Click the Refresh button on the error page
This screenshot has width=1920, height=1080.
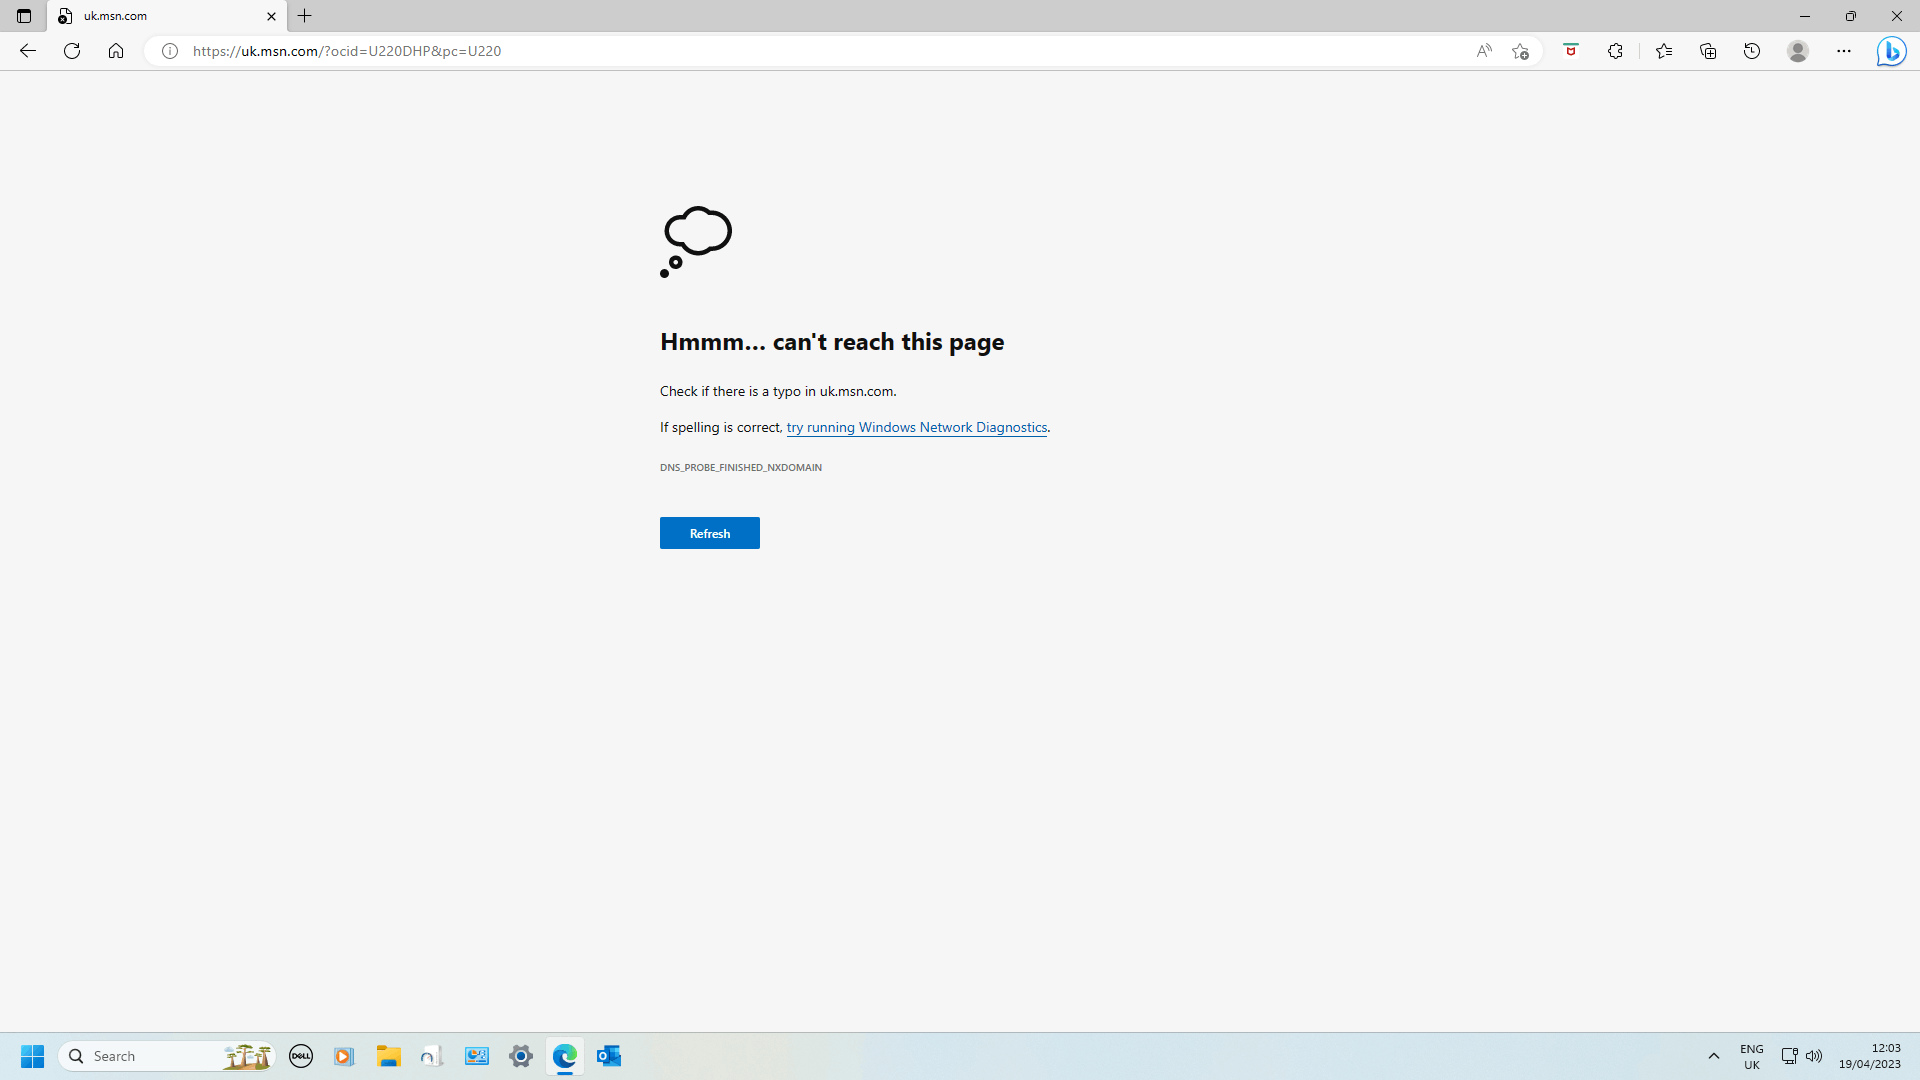(x=709, y=533)
